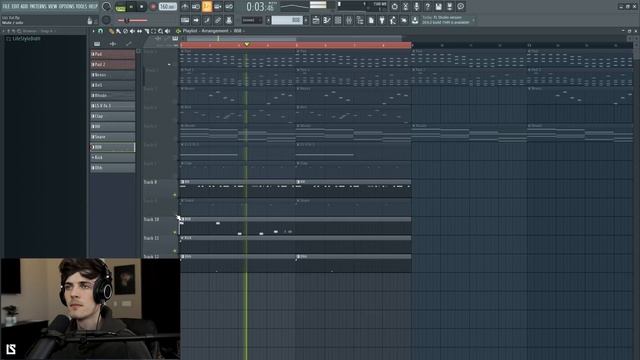Open the Browser view icon

[360, 20]
